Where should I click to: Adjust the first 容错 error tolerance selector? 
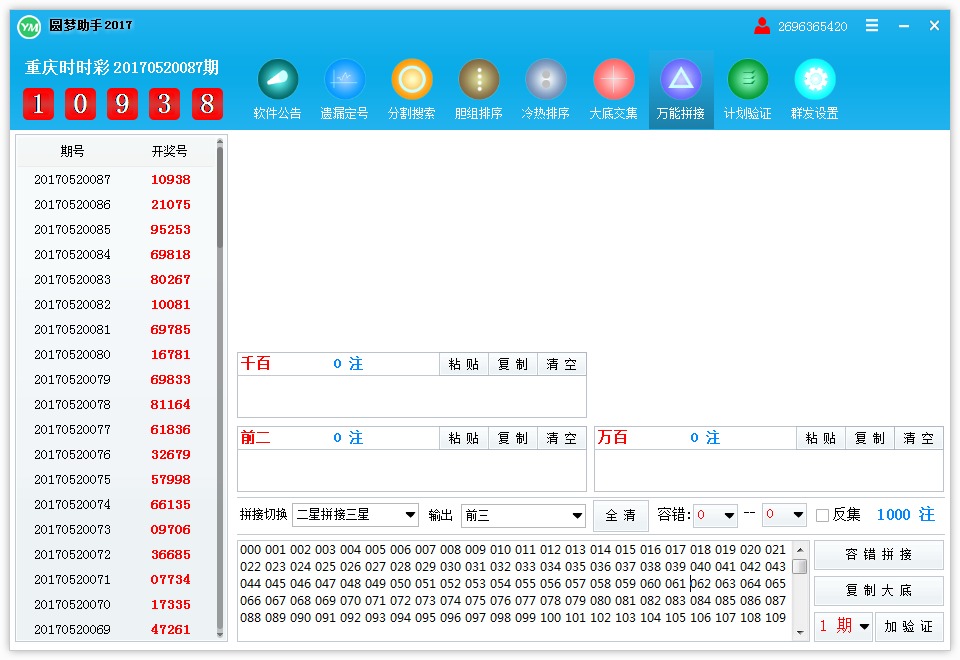[715, 515]
